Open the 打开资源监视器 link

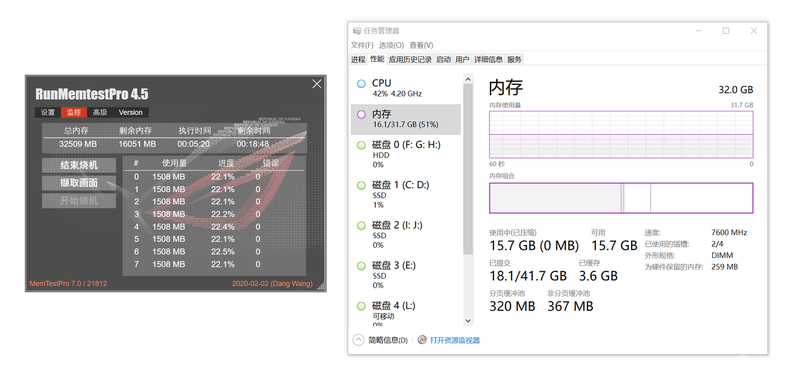[455, 340]
